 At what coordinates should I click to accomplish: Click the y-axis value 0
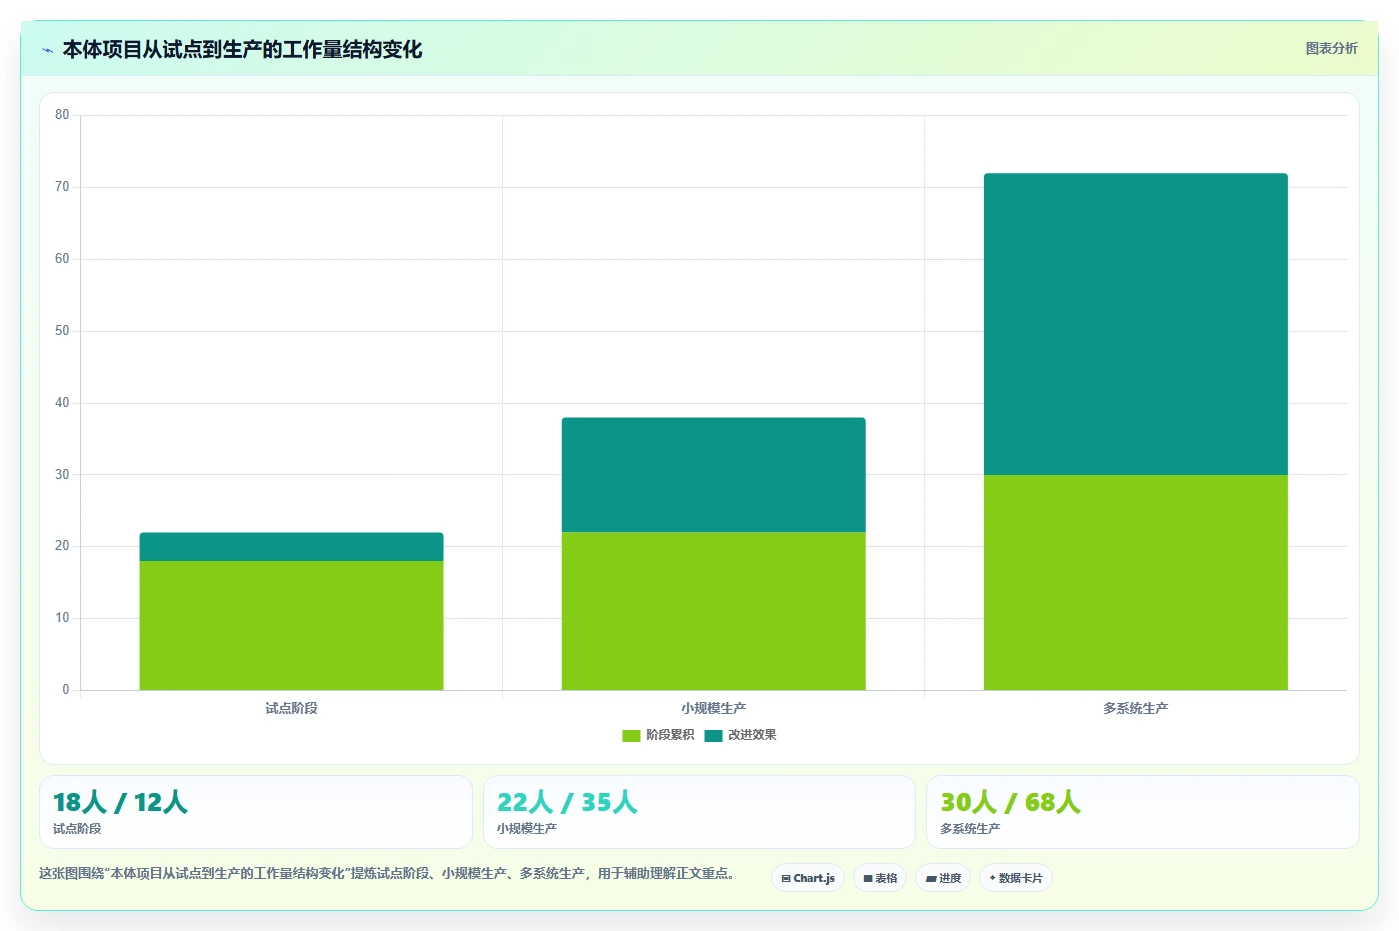(66, 690)
